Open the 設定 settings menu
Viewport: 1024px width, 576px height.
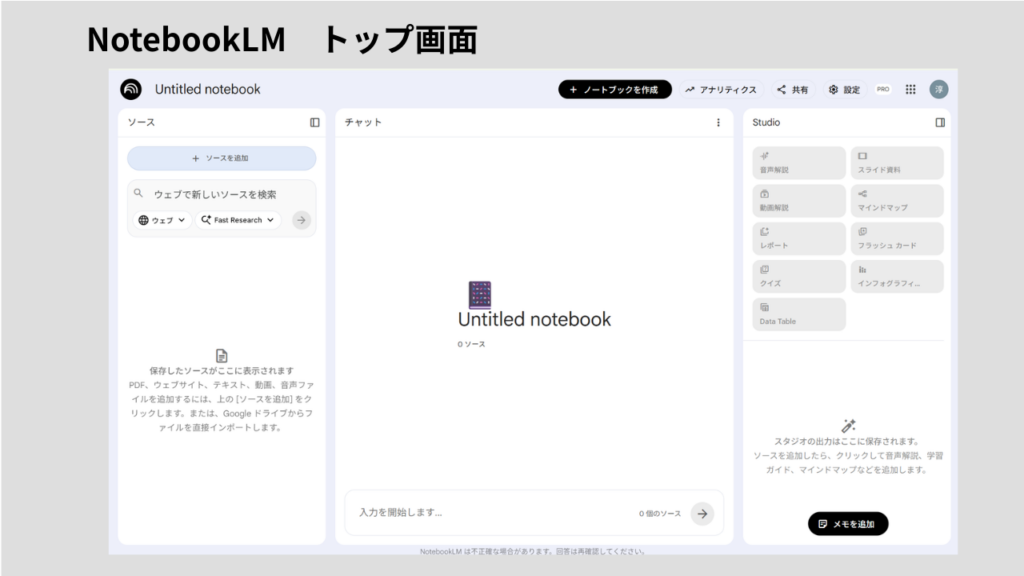[845, 89]
